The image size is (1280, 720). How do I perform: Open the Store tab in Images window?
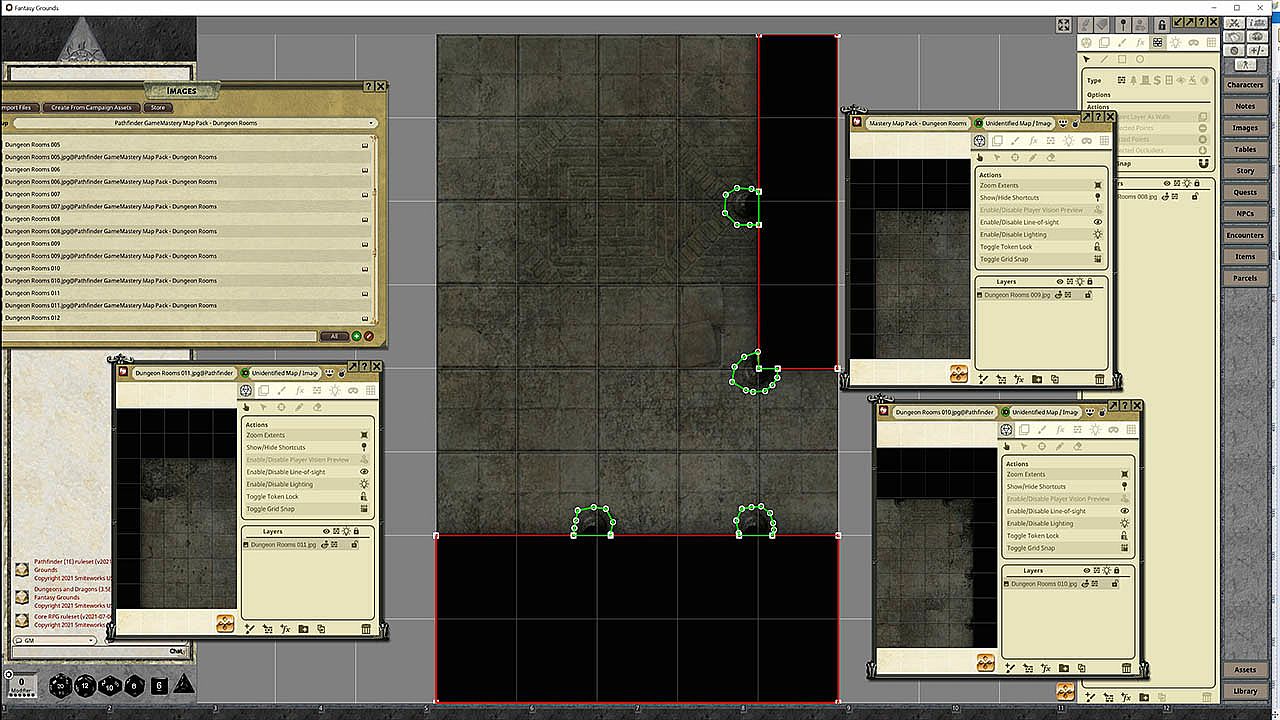point(157,107)
